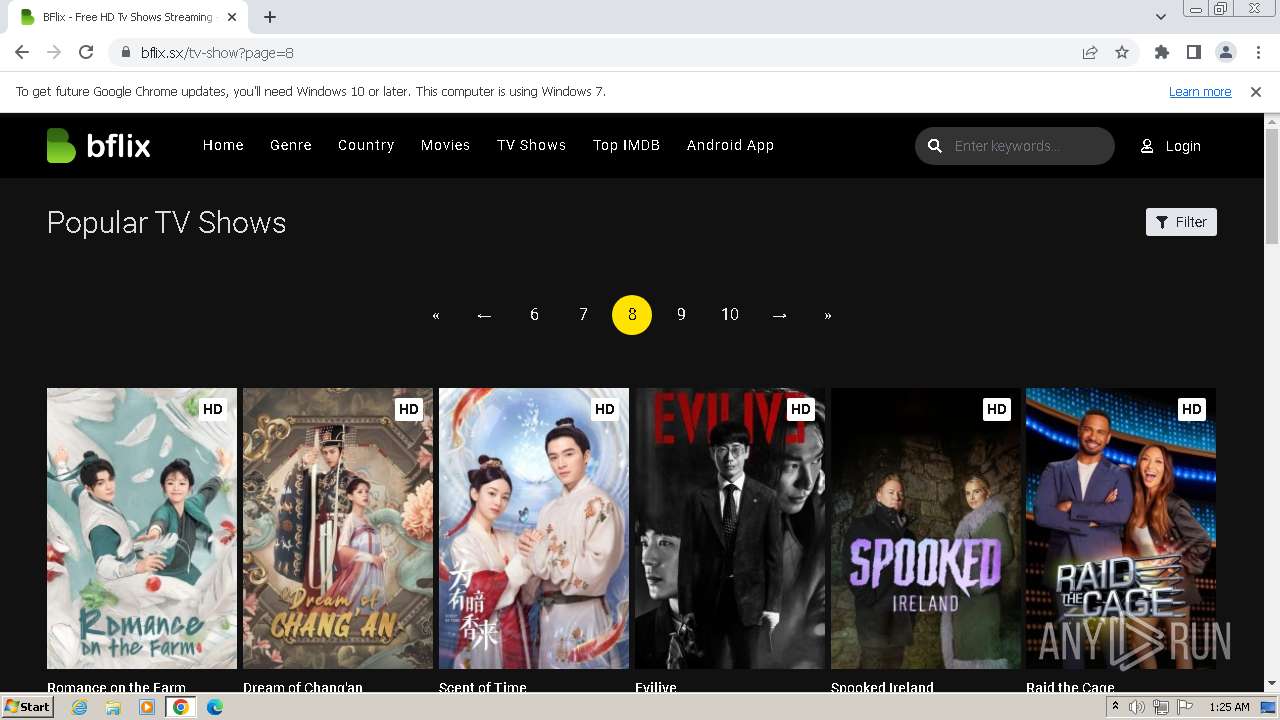Jump to the first page («)
The width and height of the screenshot is (1280, 720).
coord(436,315)
